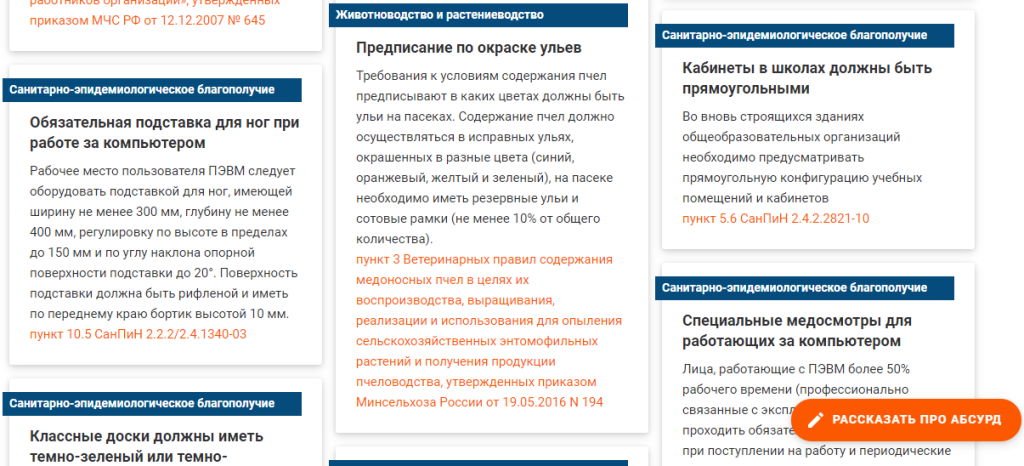Screen dimensions: 1024x466
Task: Click the category tag above 'Кабинеты в школах'
Action: (793, 35)
